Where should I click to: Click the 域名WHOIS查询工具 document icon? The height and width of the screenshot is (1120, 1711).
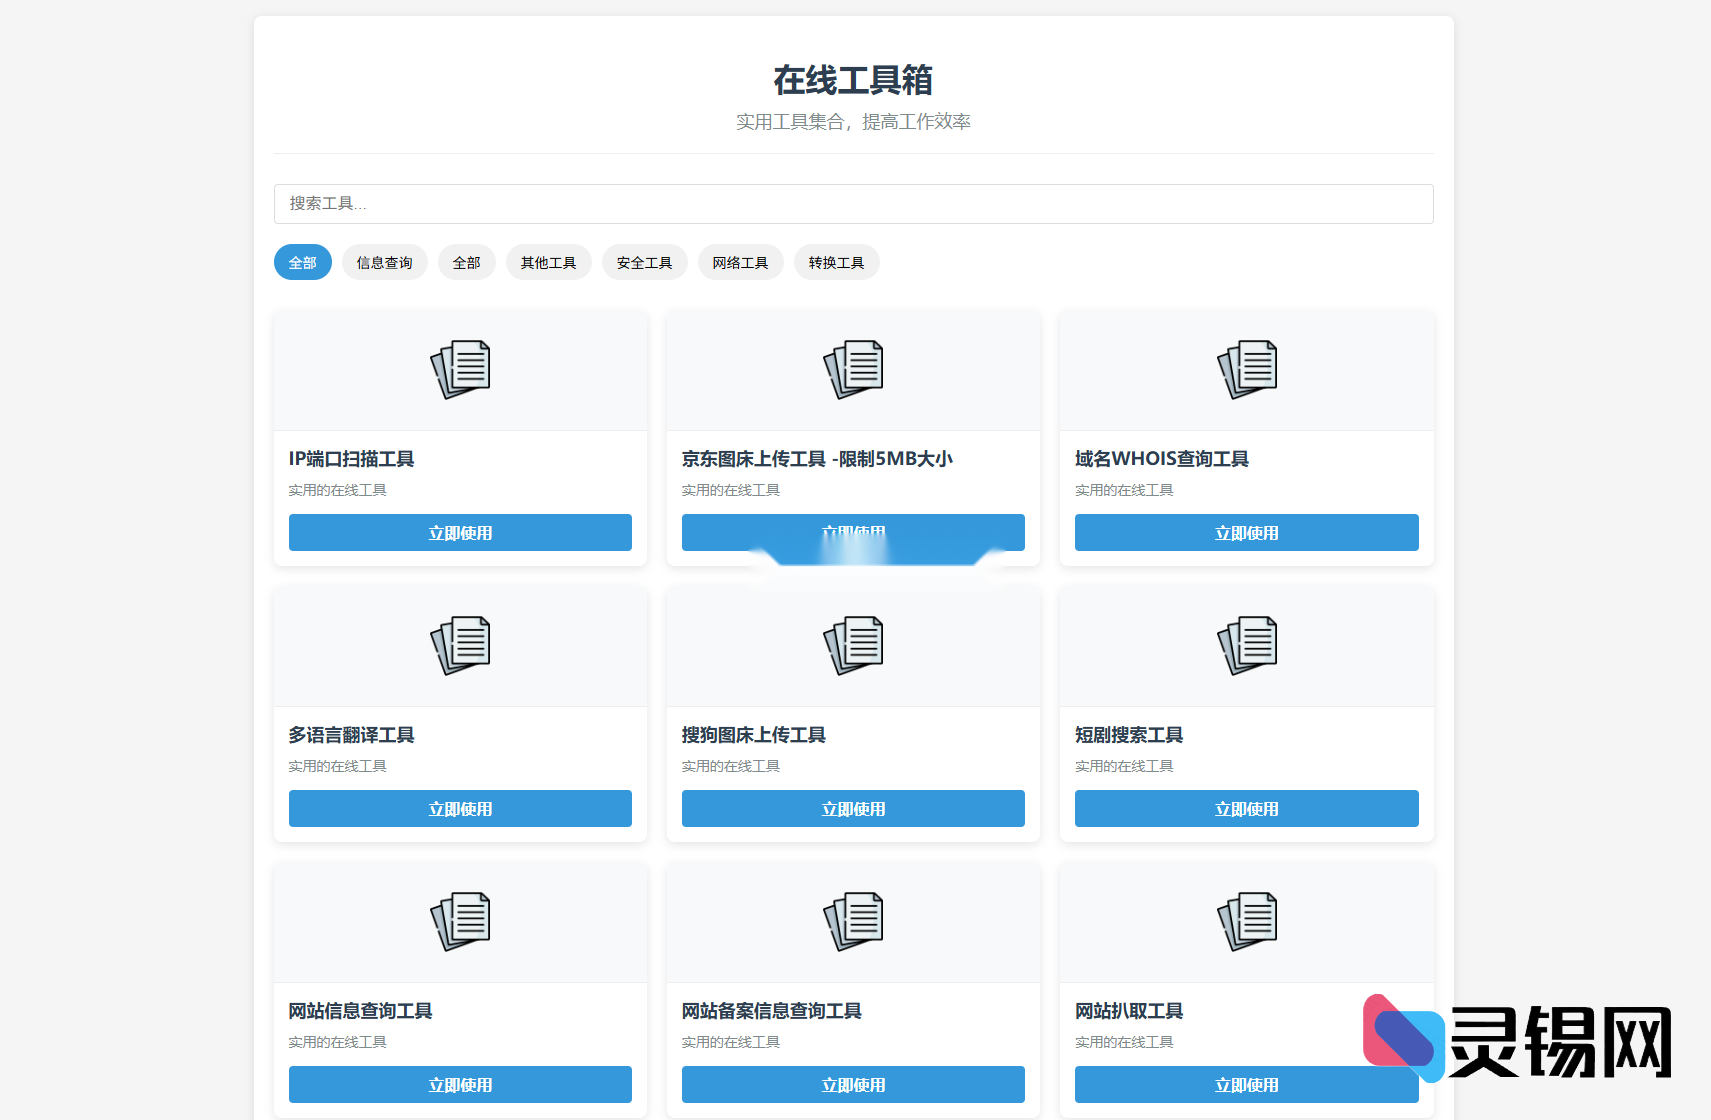(1246, 369)
